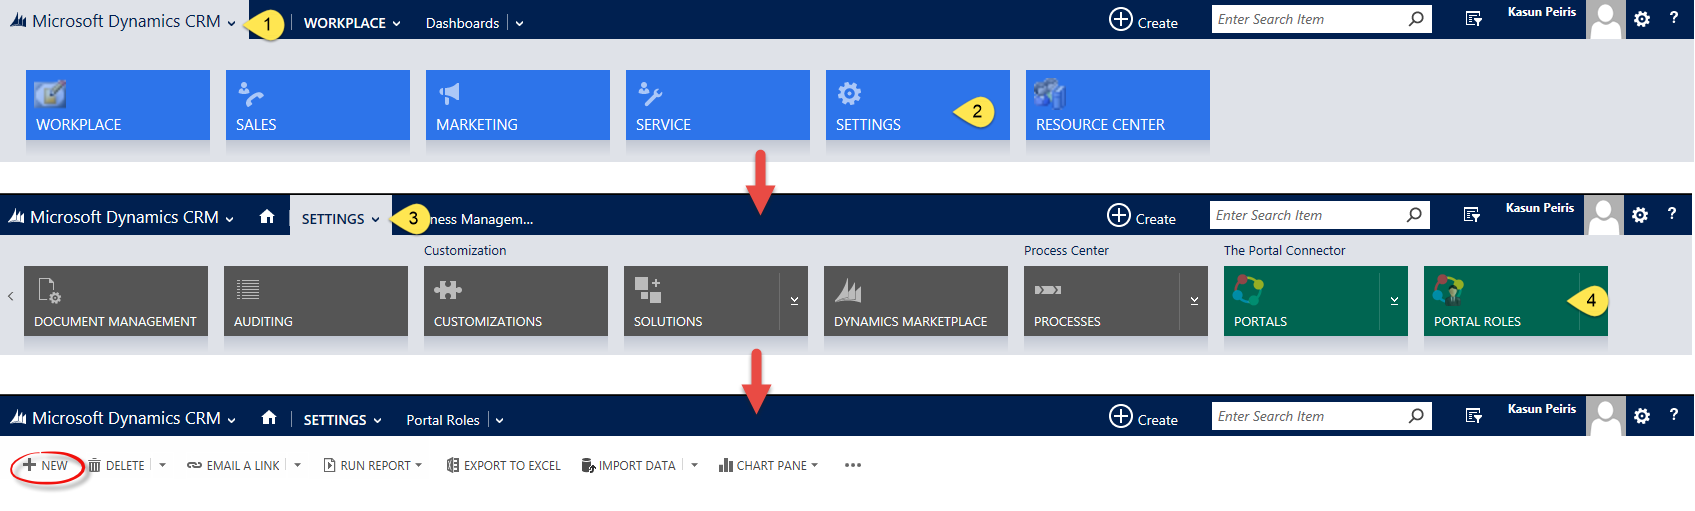Expand the SETTINGS dropdown in the middle bar
Viewport: 1695px width, 511px height.
click(376, 220)
